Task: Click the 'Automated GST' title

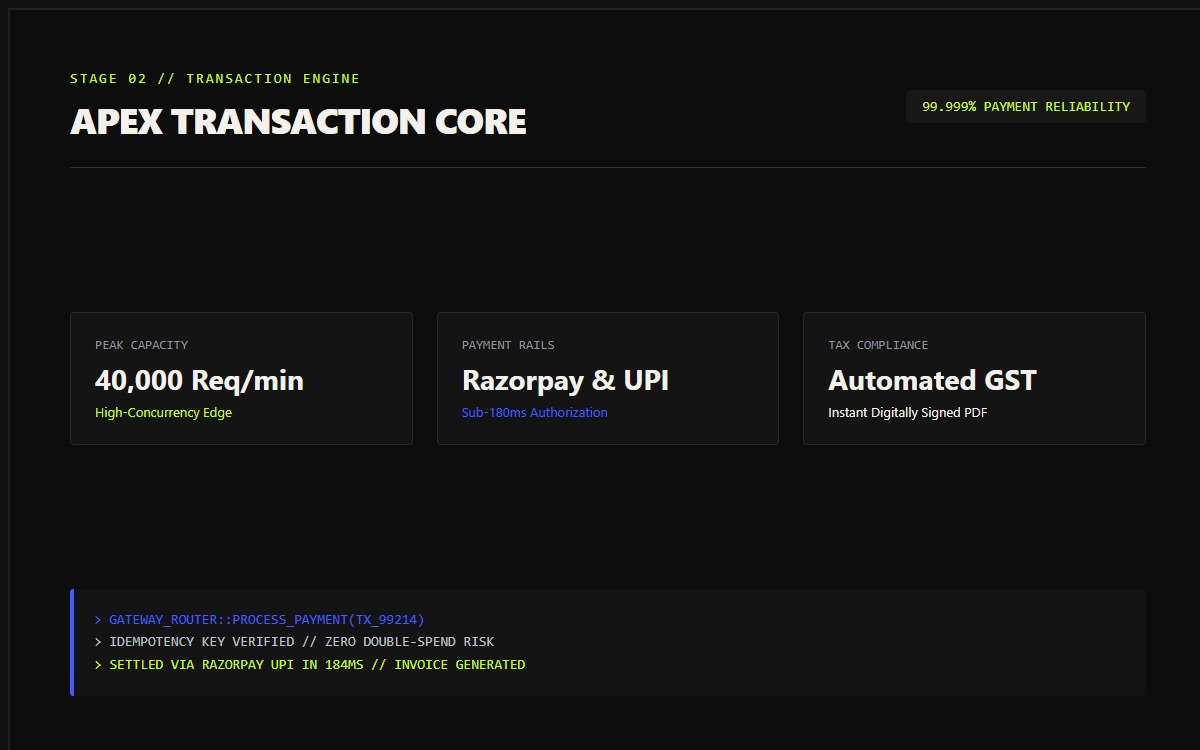Action: 932,381
